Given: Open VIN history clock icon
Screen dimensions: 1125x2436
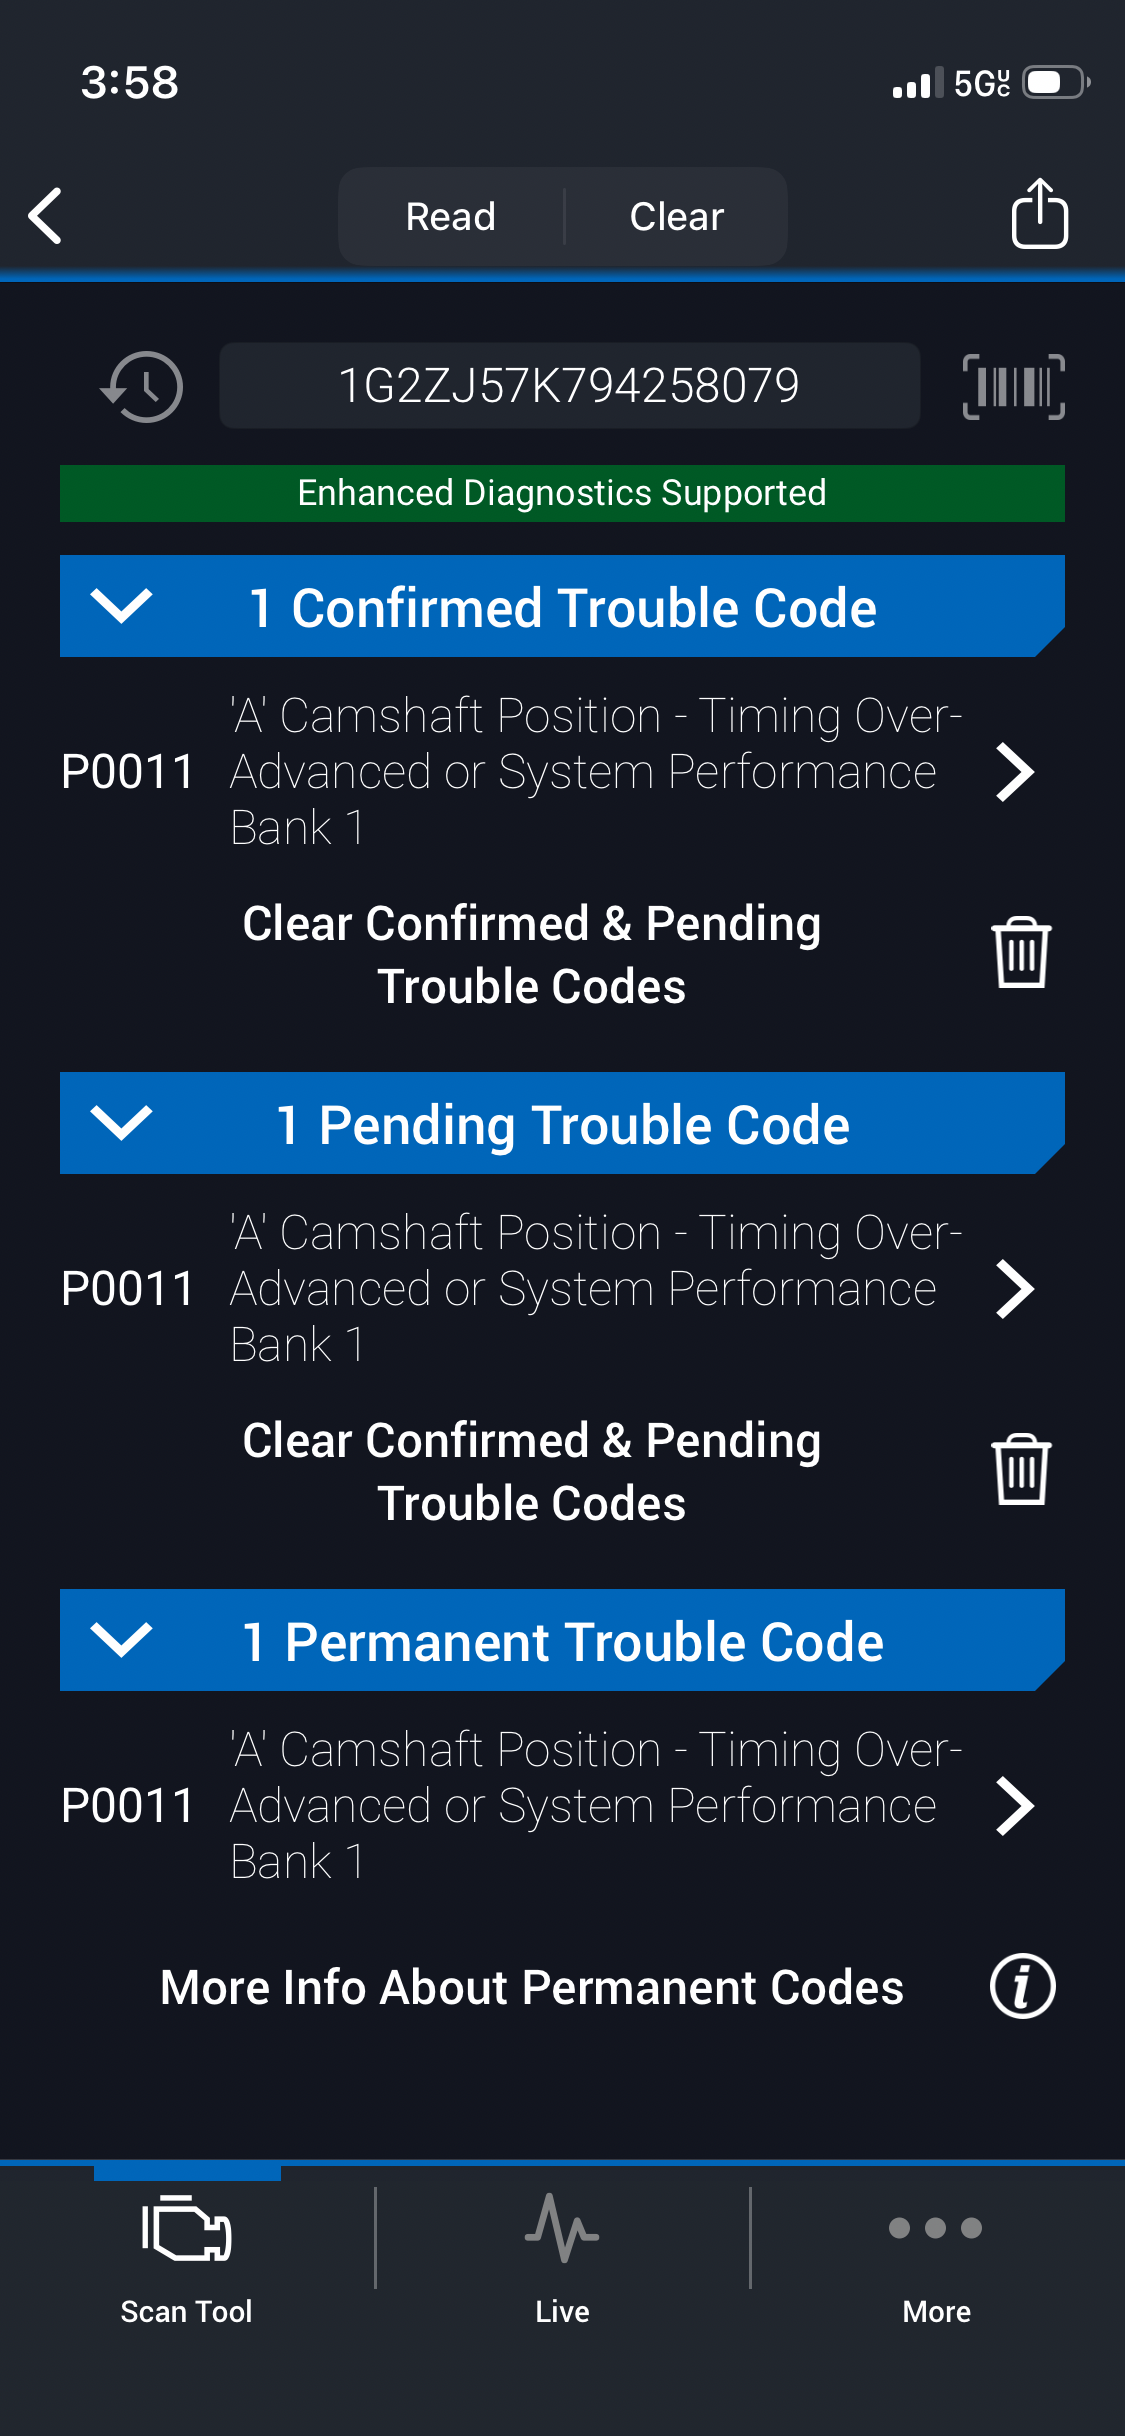Looking at the screenshot, I should (143, 387).
